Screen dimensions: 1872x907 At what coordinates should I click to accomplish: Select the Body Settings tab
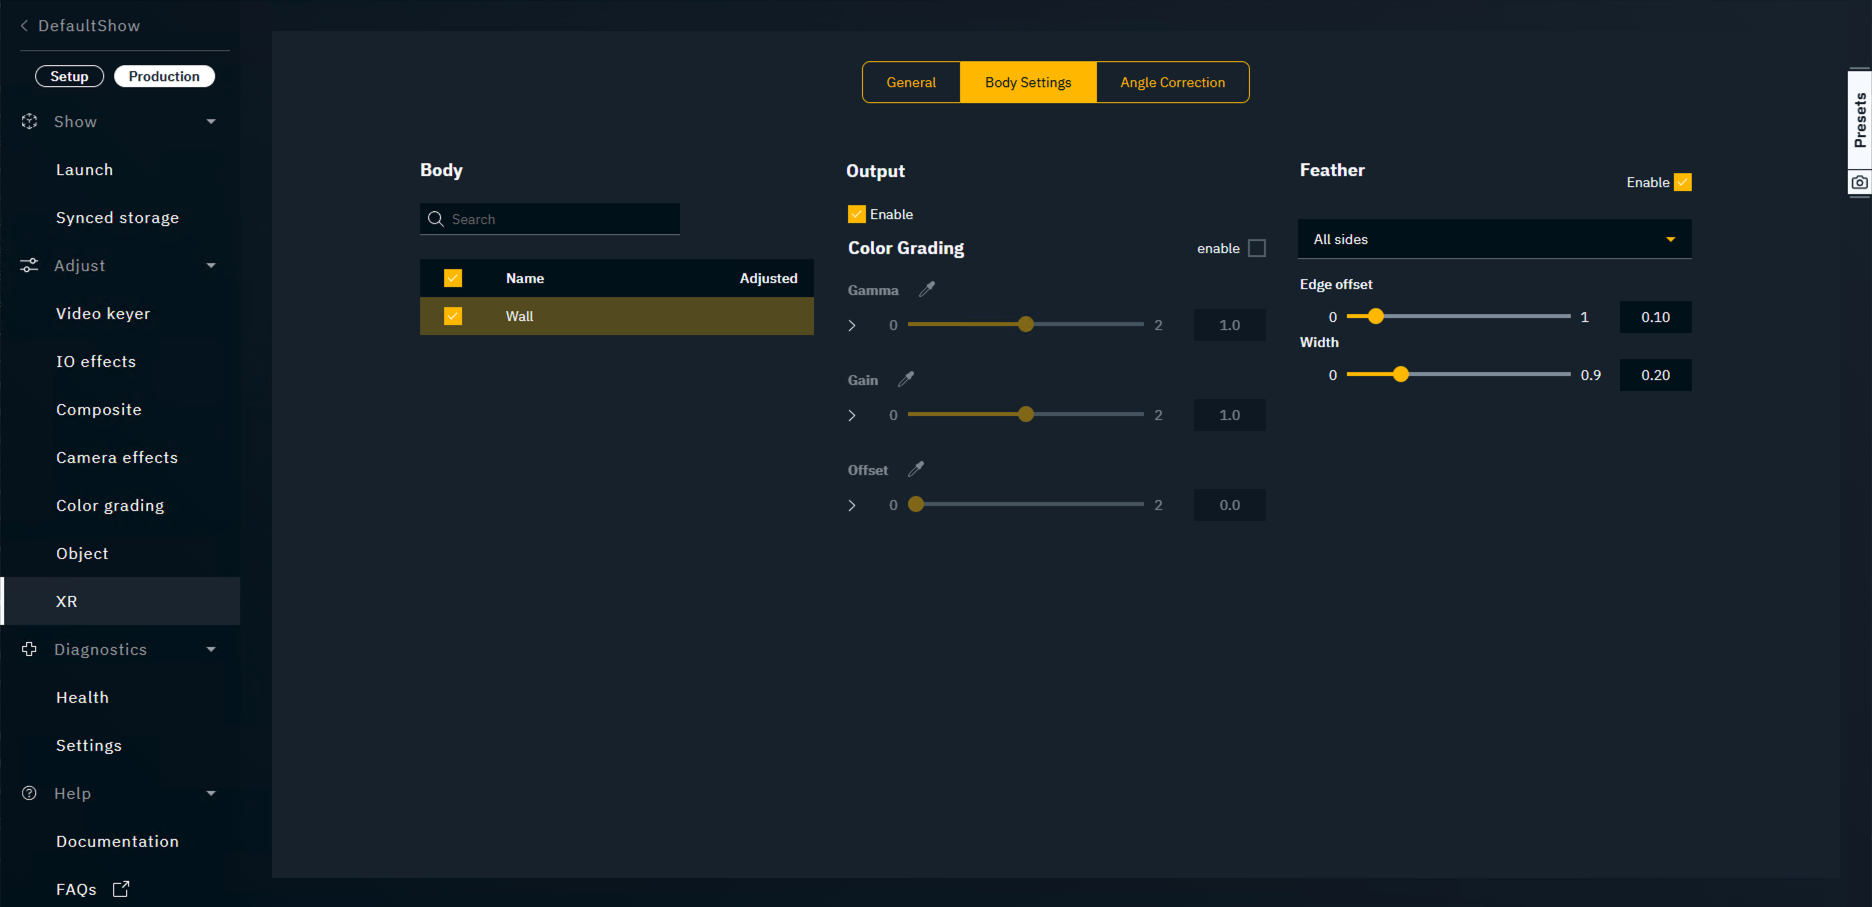(x=1028, y=82)
